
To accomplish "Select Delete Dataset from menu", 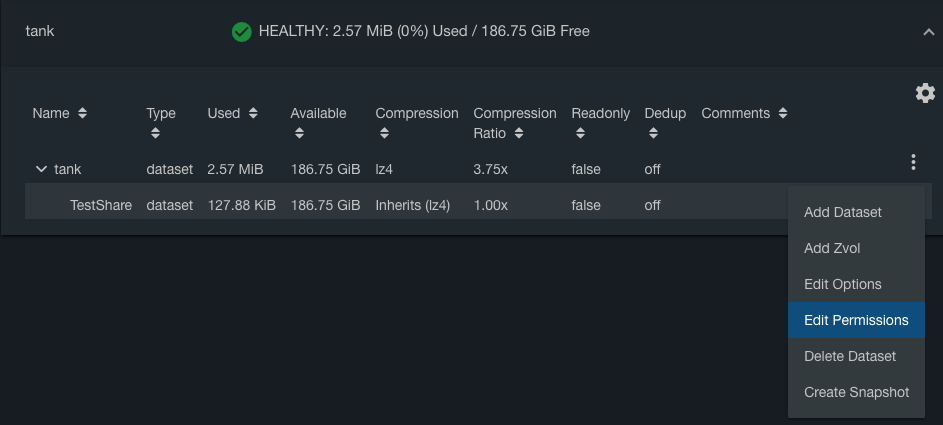I will pyautogui.click(x=849, y=356).
